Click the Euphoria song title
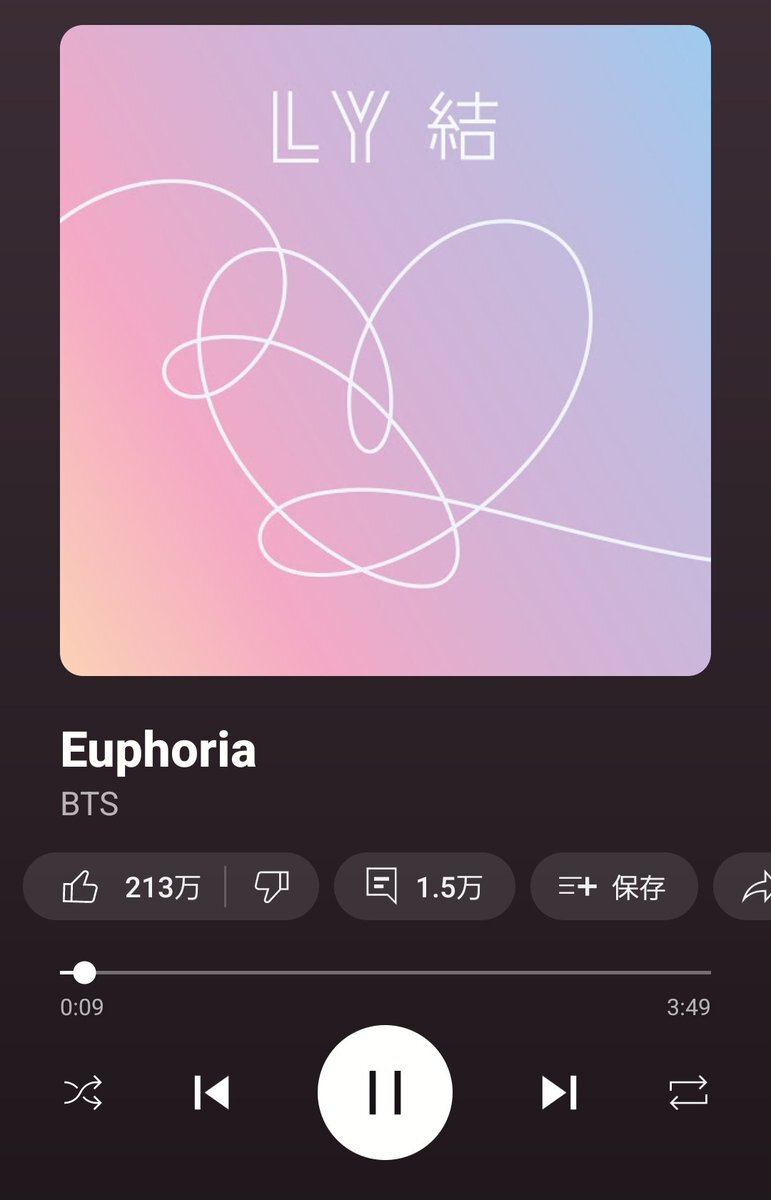Viewport: 771px width, 1200px height. coord(158,750)
